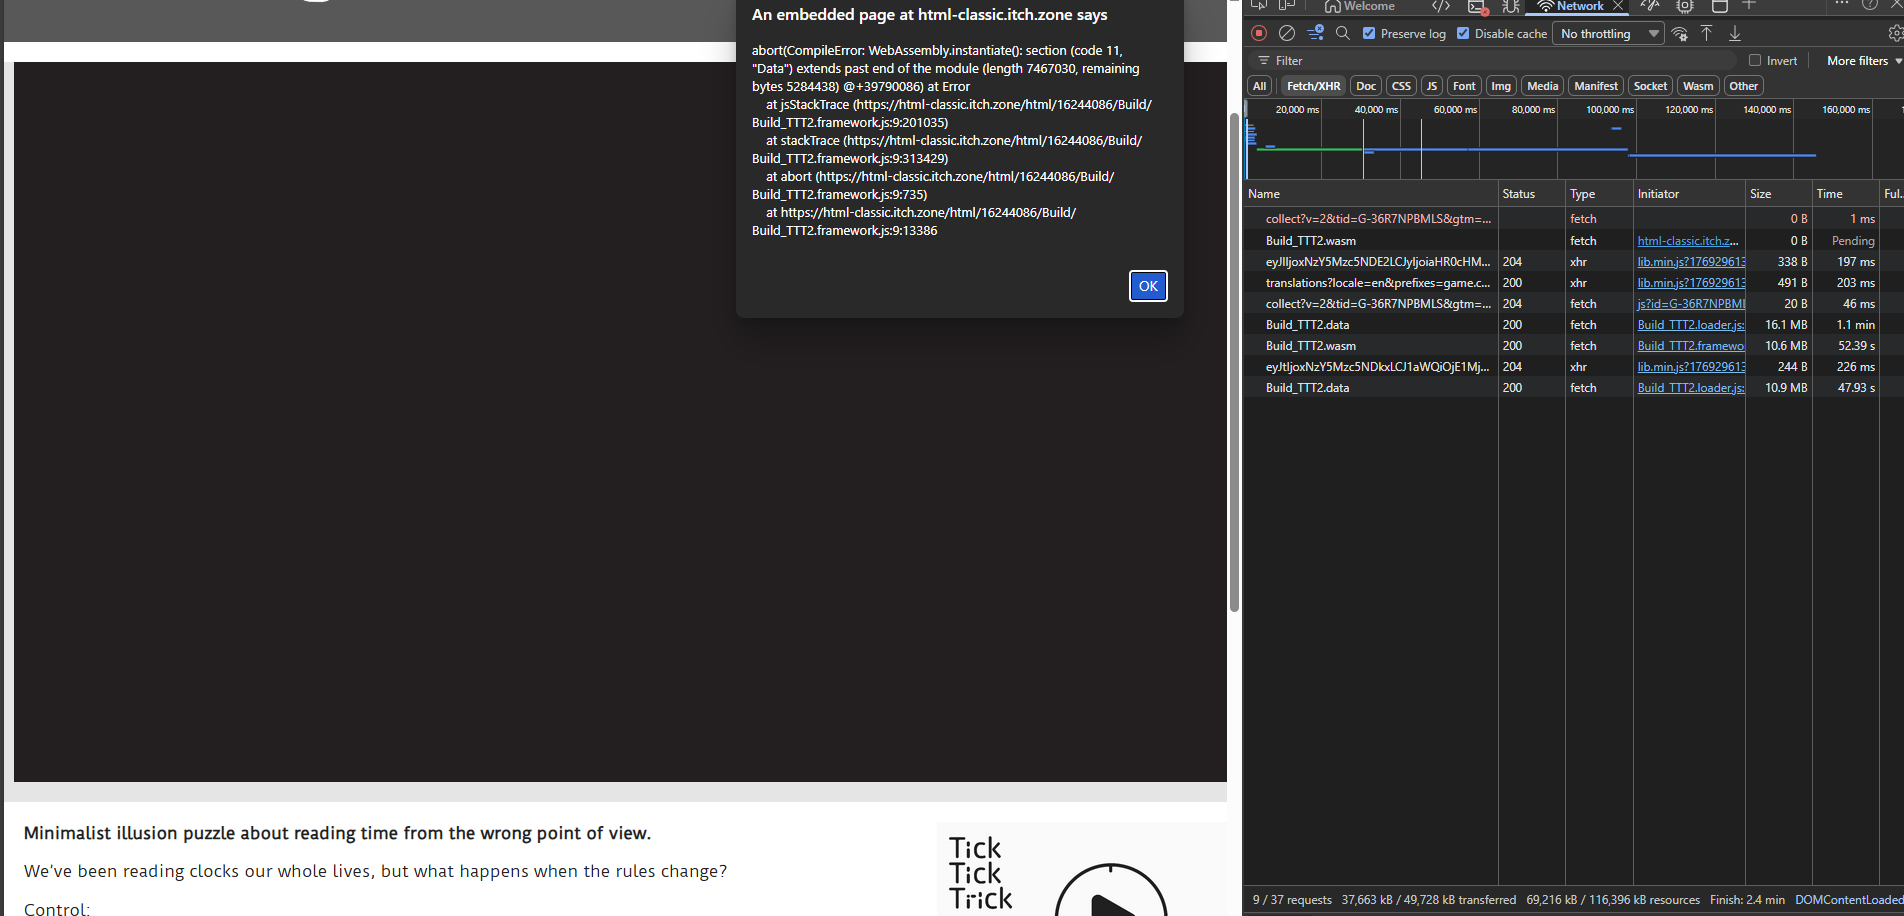
Task: Select the All request type filter
Action: (x=1259, y=86)
